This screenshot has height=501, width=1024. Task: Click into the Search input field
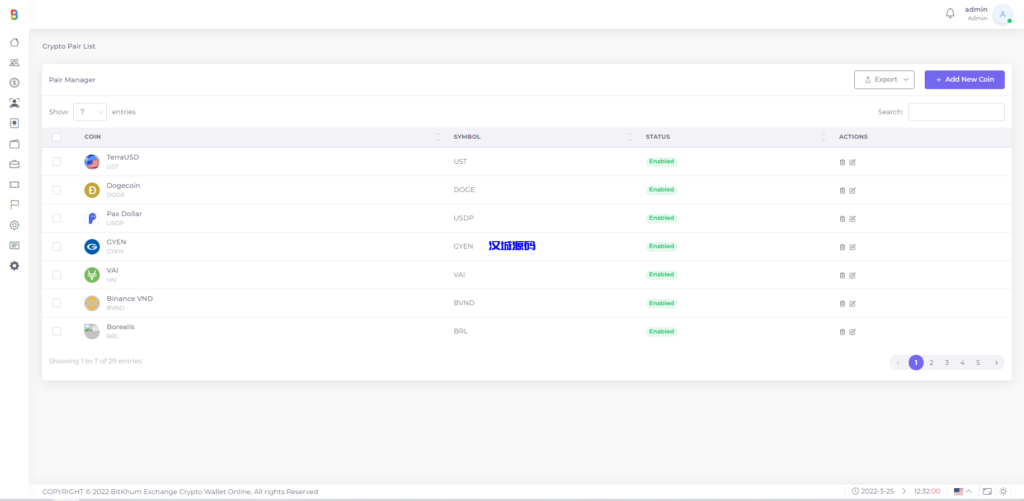(955, 112)
